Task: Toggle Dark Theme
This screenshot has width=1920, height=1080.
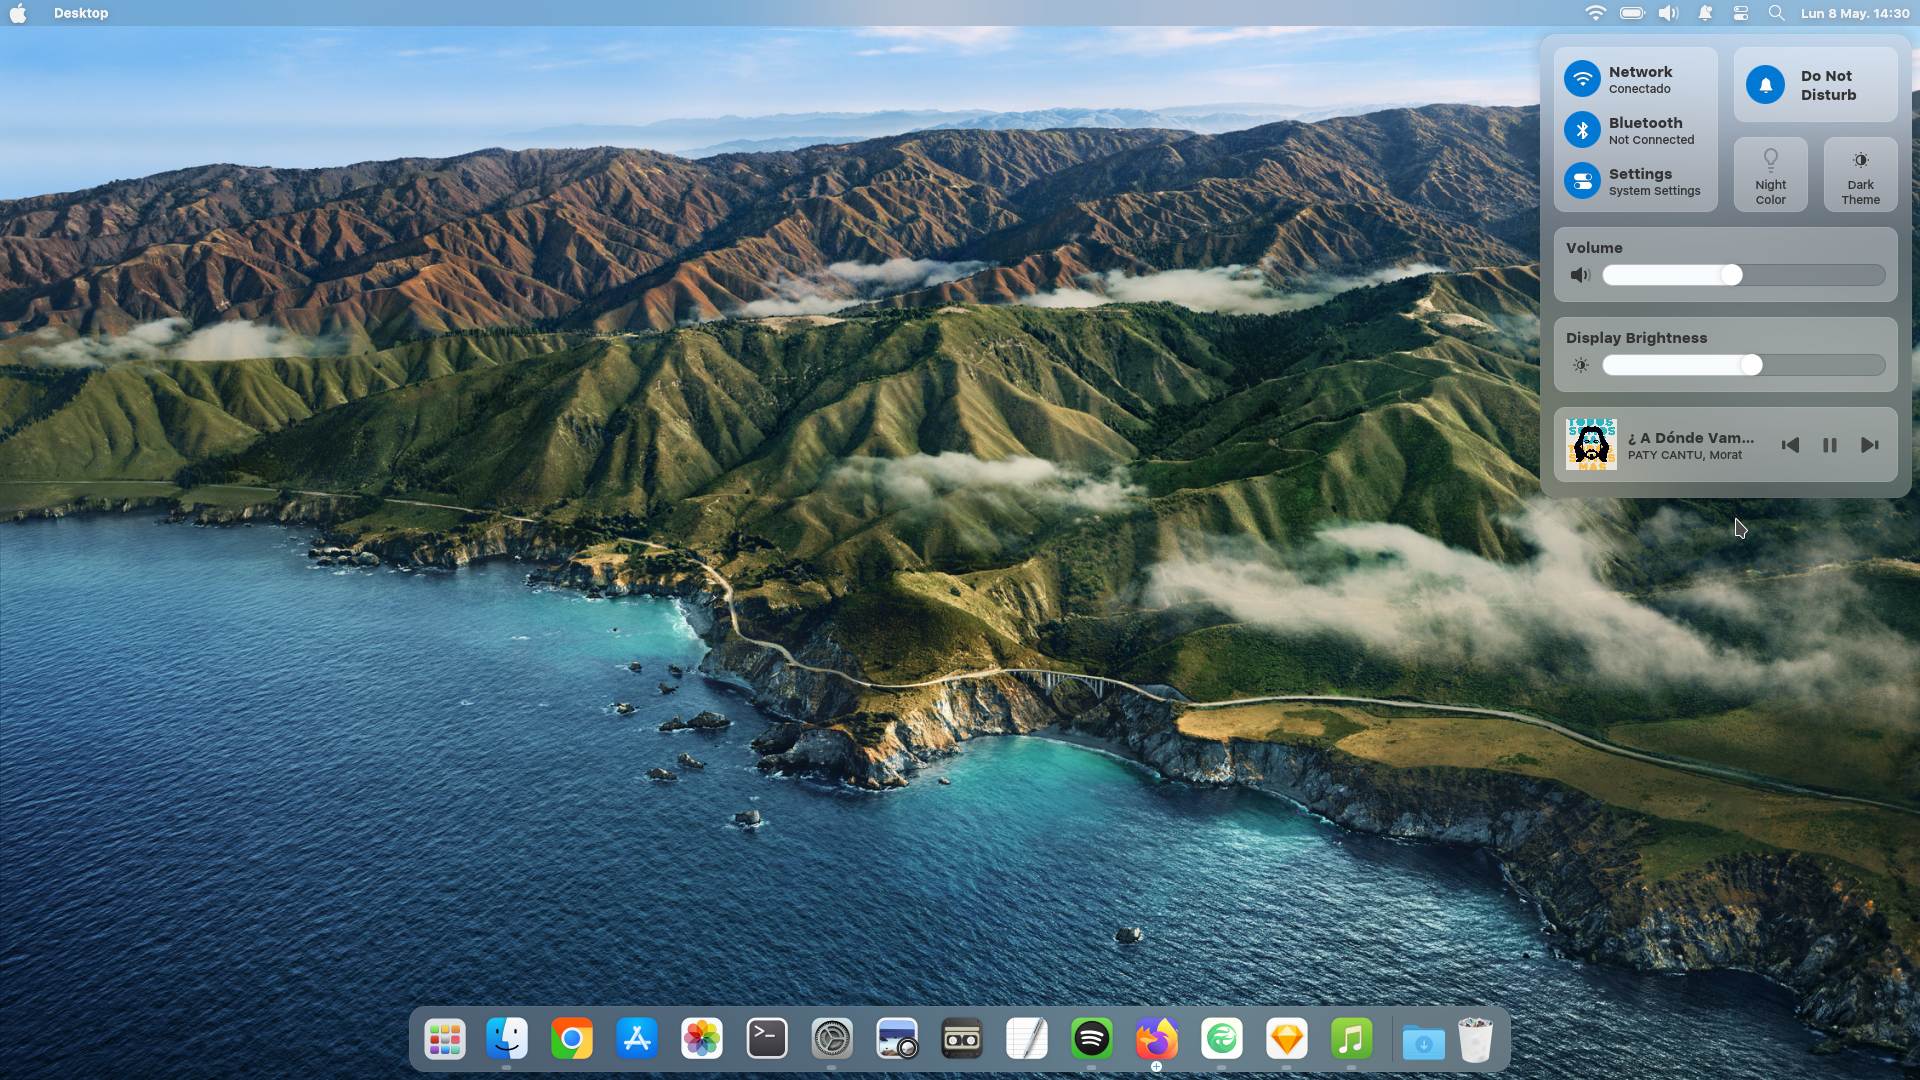Action: (1860, 175)
